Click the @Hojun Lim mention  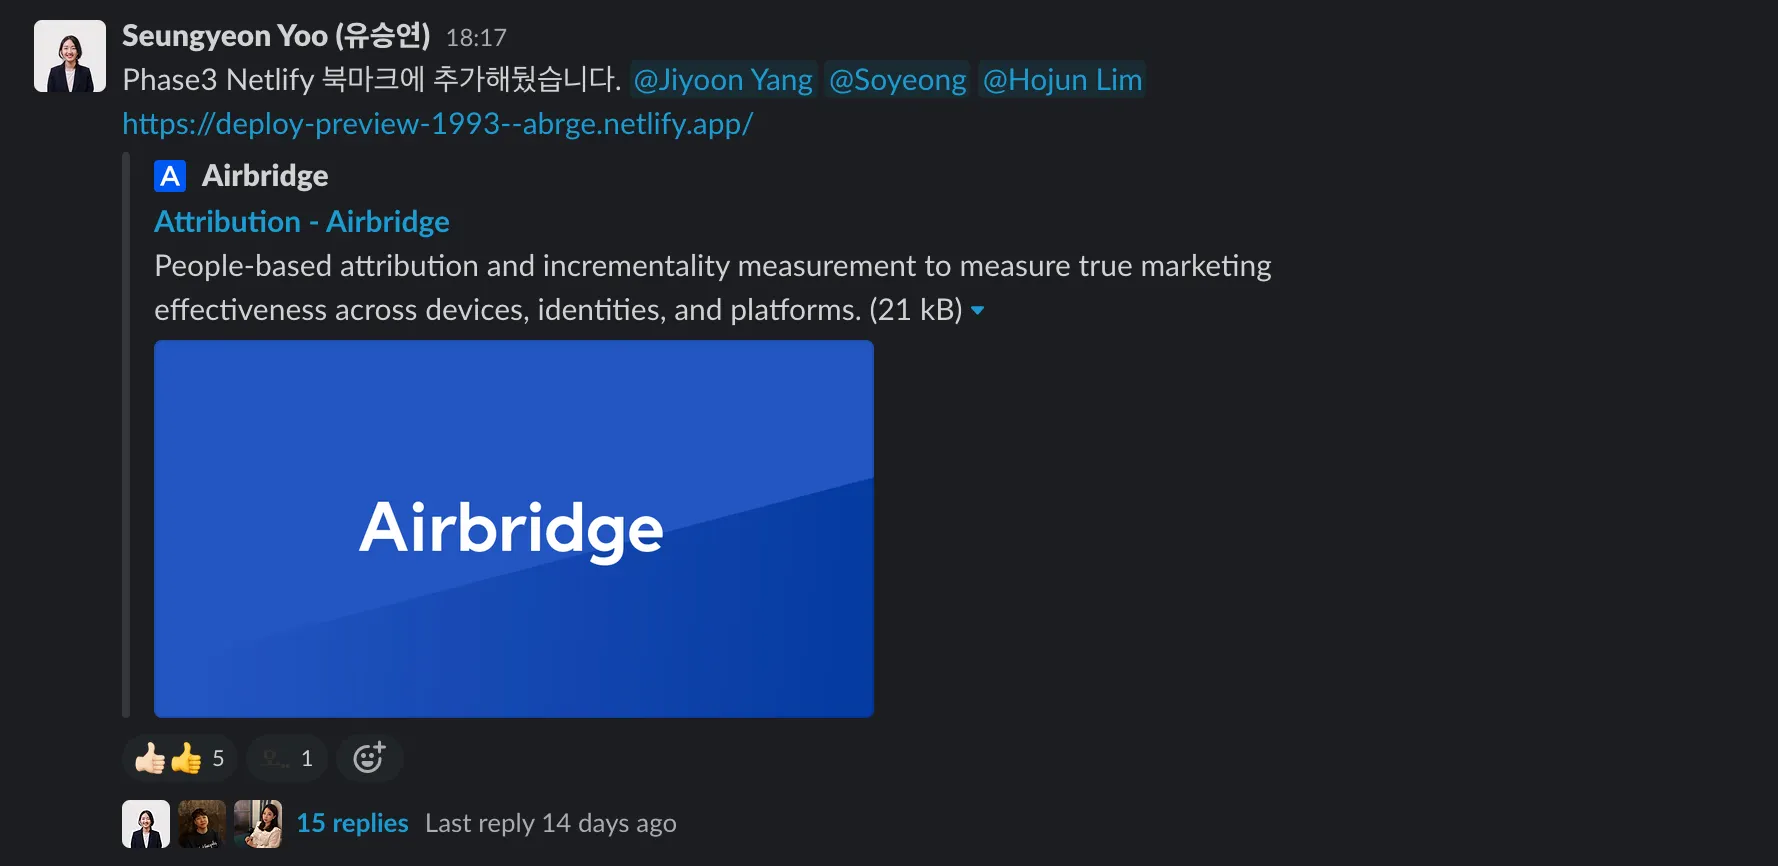(1061, 80)
